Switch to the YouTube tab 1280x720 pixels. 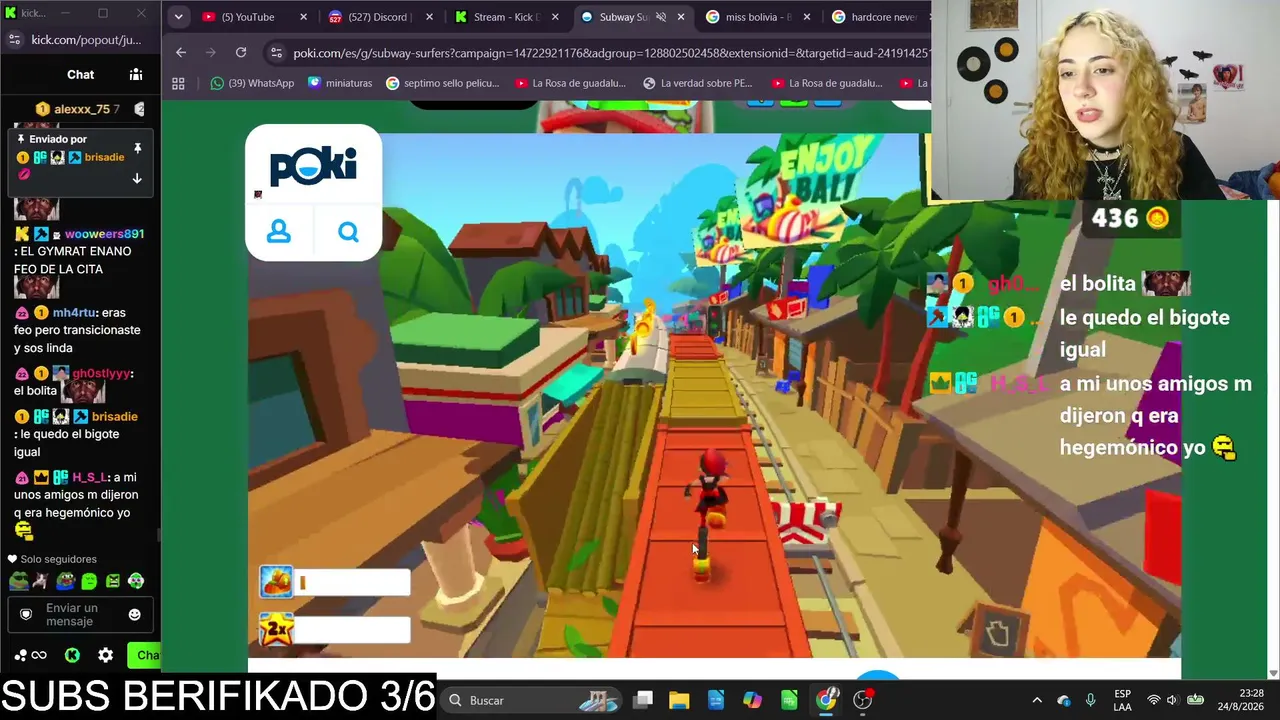248,17
